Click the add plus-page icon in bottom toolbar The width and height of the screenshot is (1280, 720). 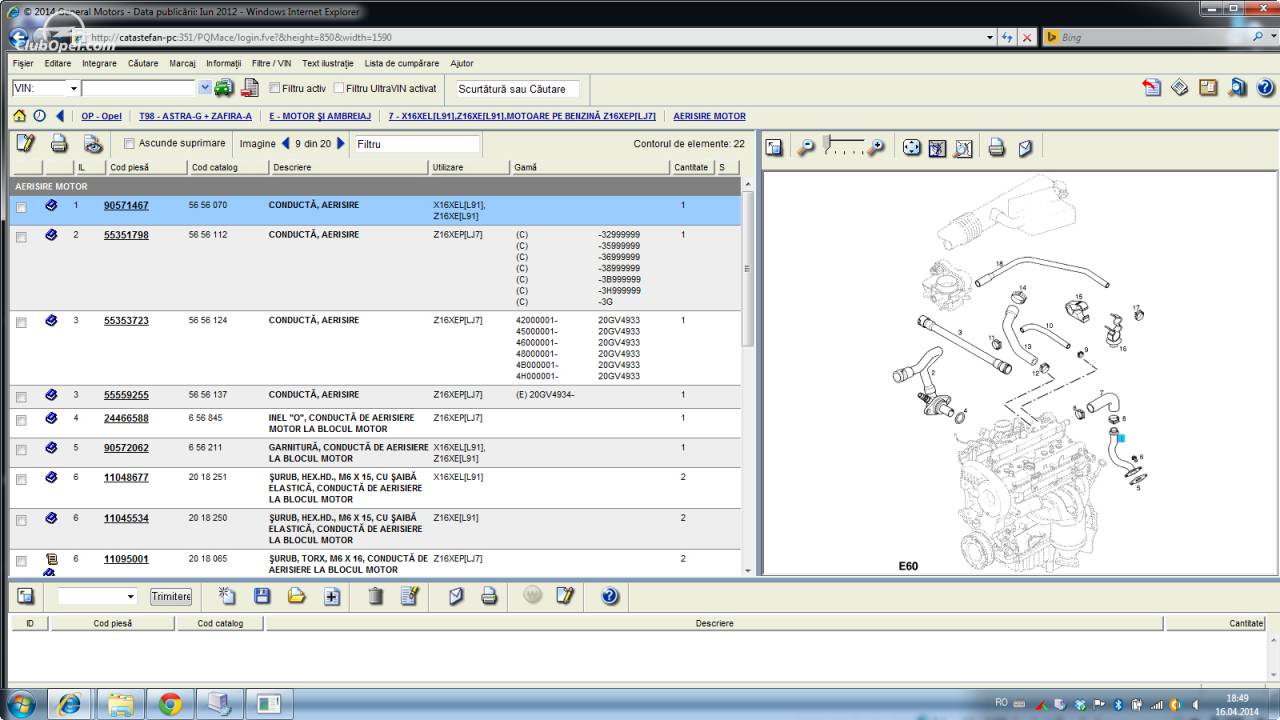(x=332, y=596)
